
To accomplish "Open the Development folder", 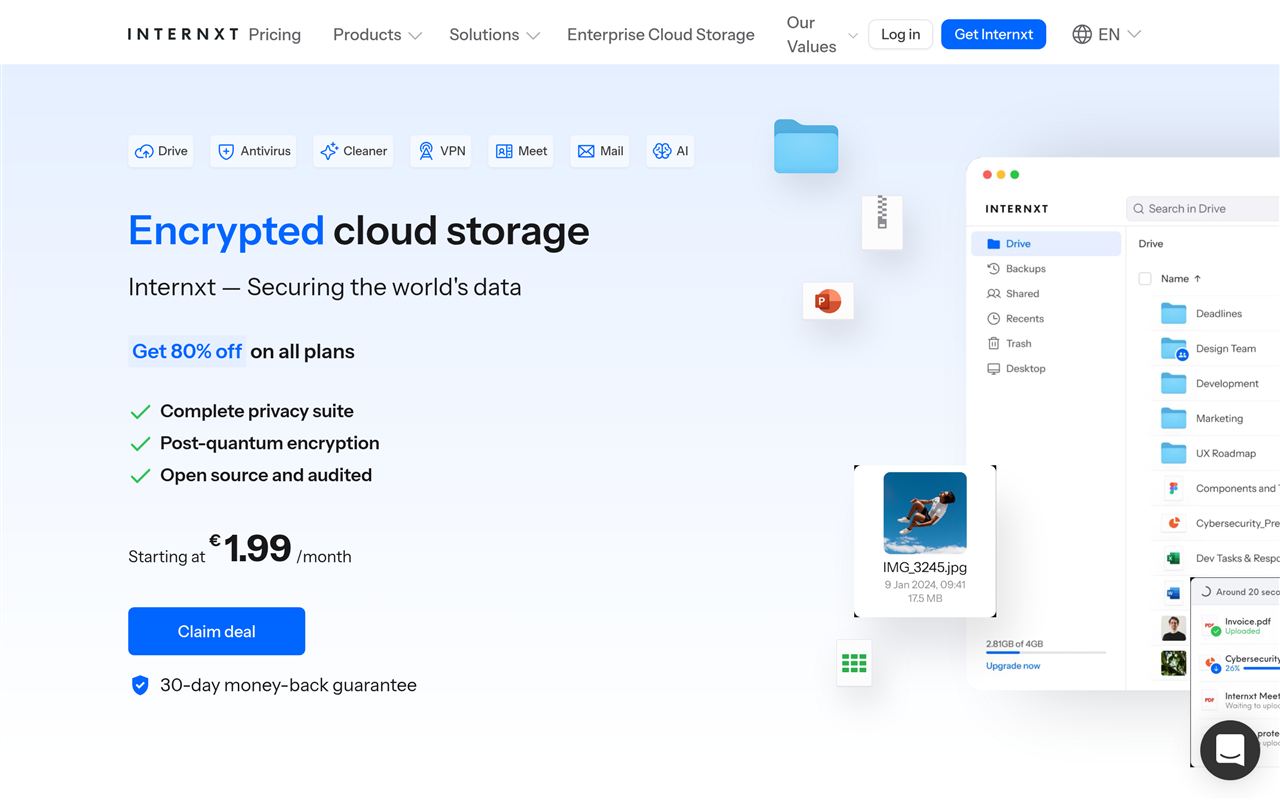I will point(1209,383).
